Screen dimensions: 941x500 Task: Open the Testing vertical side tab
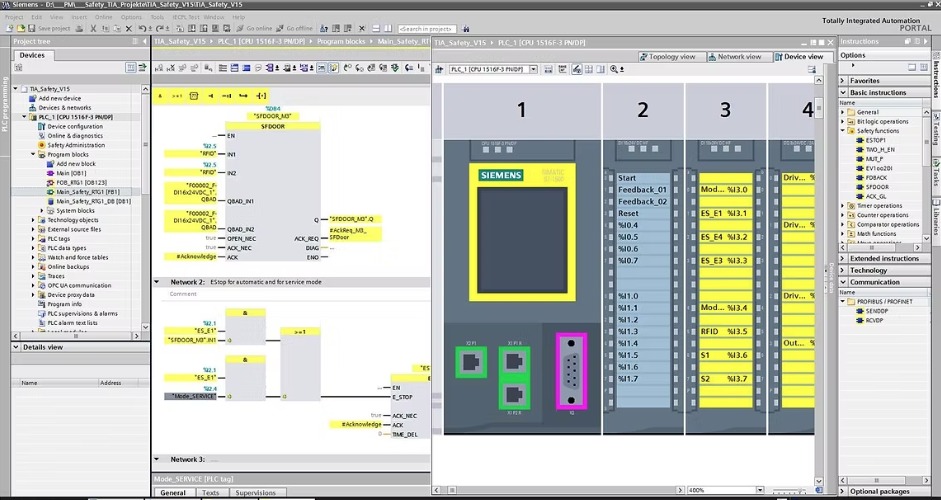click(x=936, y=130)
